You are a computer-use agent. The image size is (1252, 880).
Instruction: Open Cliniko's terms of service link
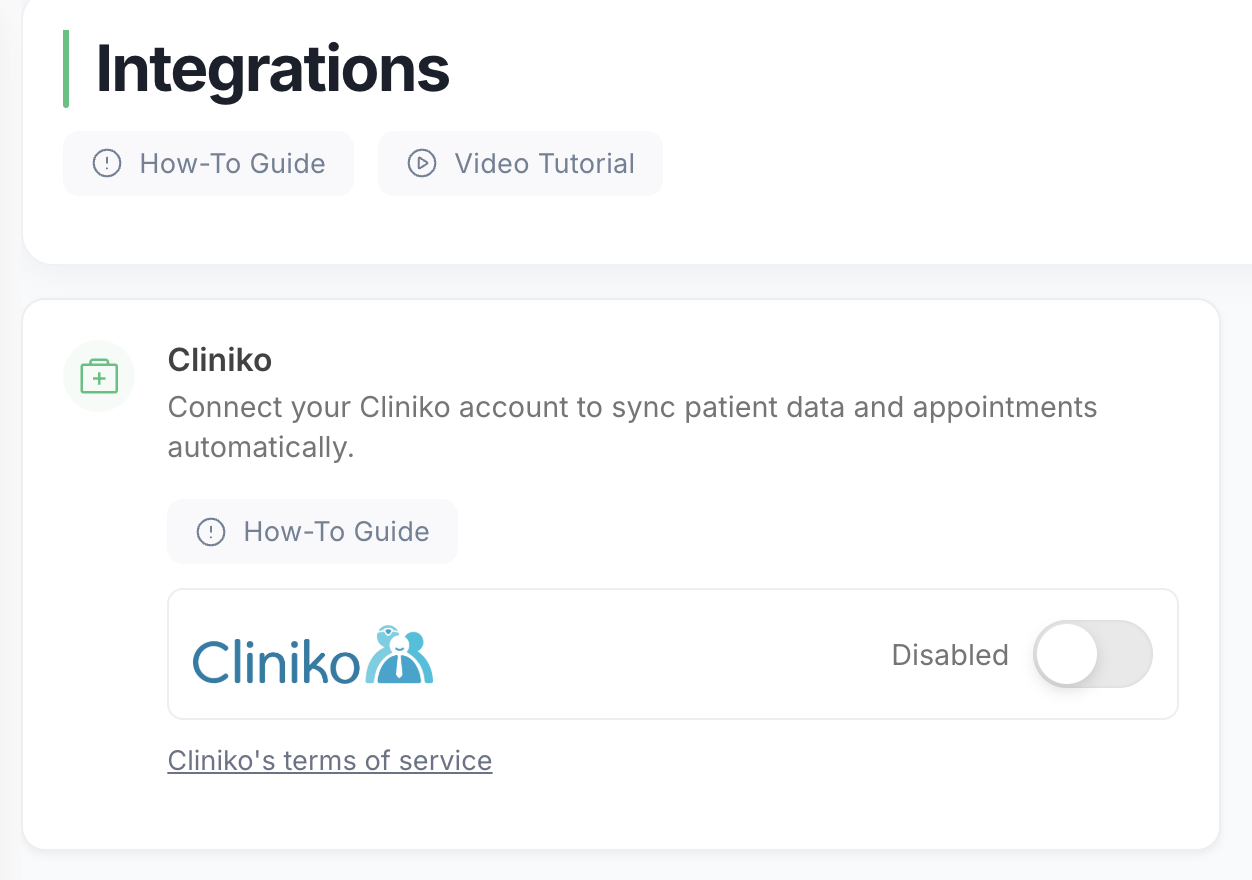pyautogui.click(x=330, y=761)
